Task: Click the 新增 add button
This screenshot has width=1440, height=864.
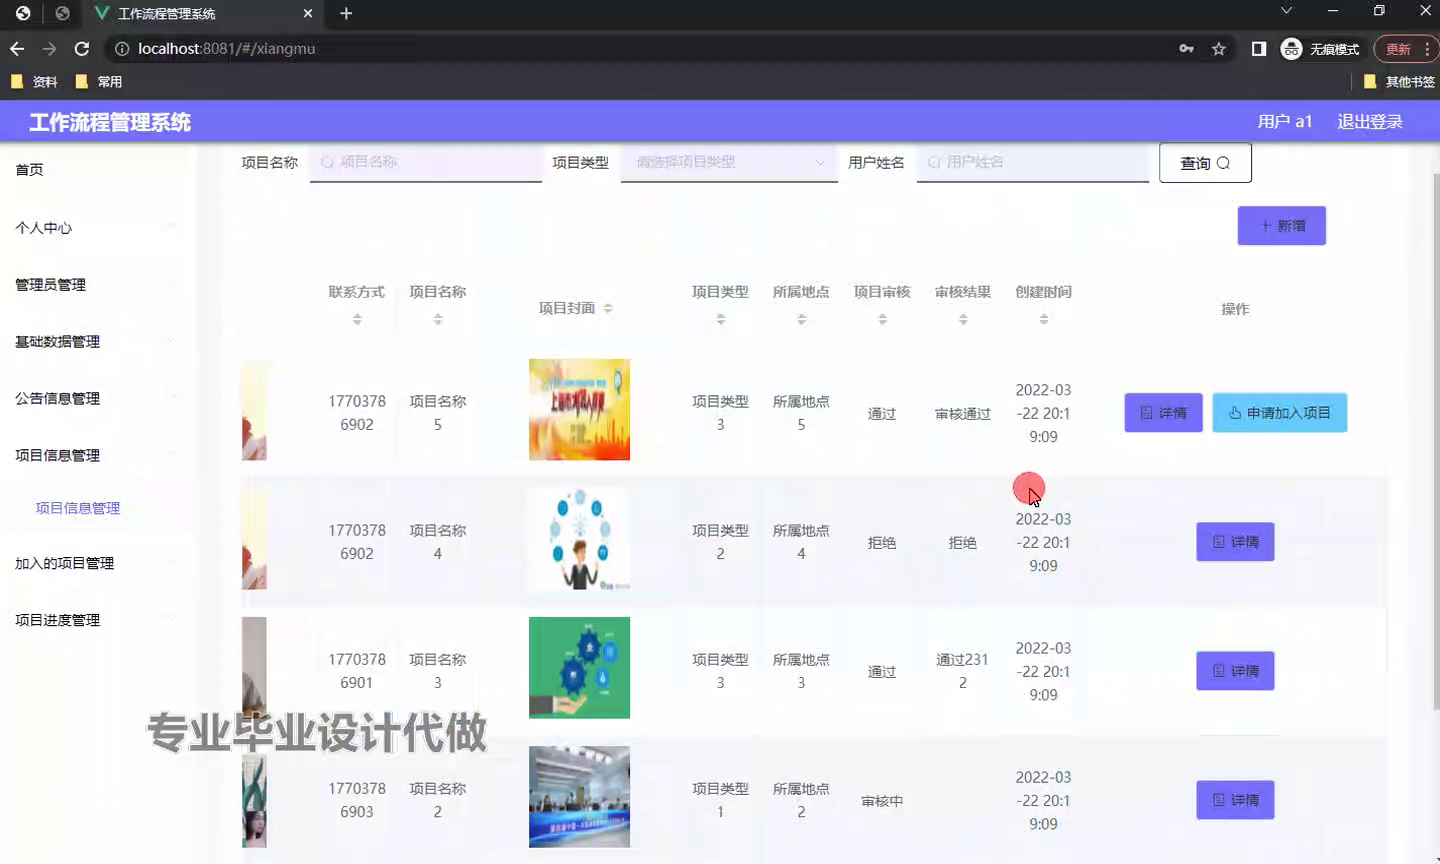Action: [x=1281, y=226]
